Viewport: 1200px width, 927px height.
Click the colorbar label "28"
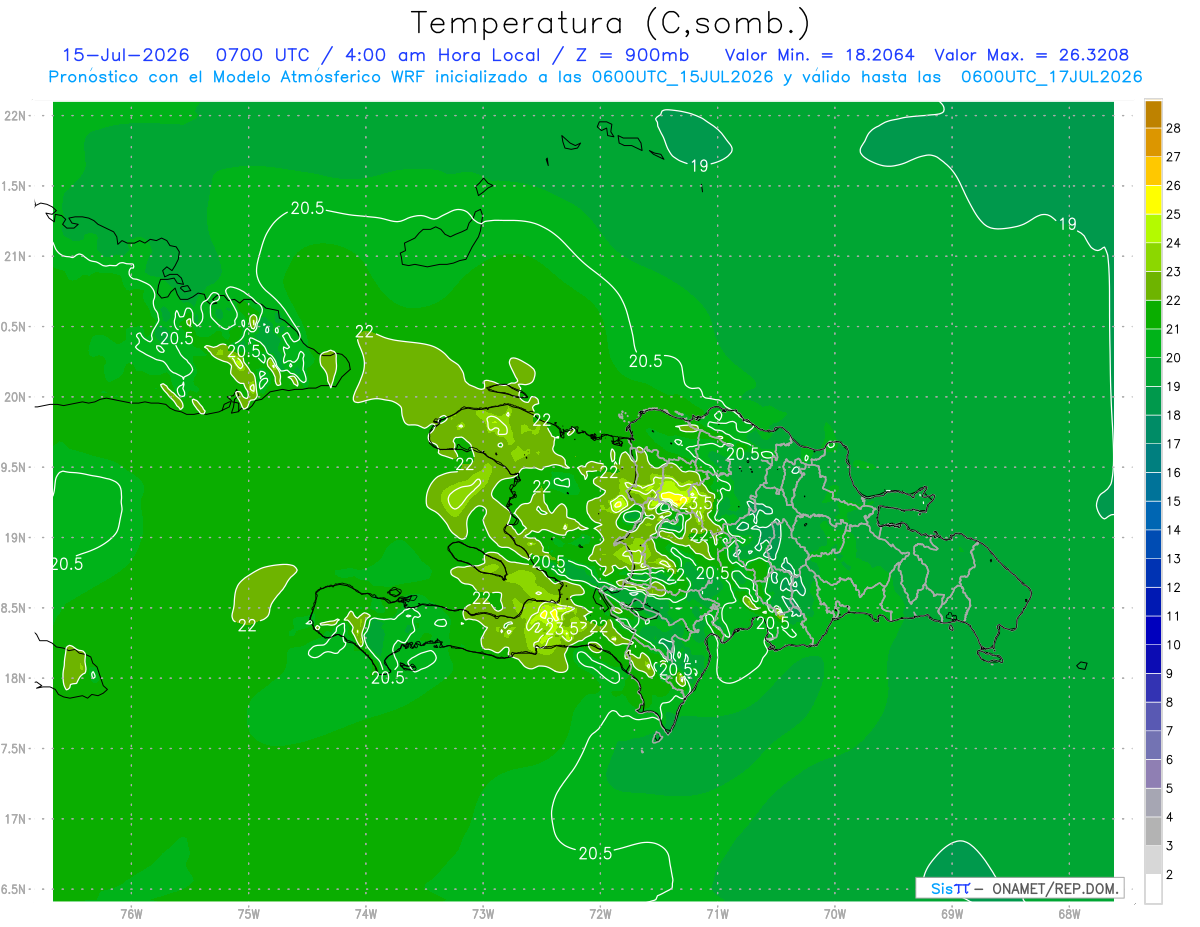[x=1174, y=127]
